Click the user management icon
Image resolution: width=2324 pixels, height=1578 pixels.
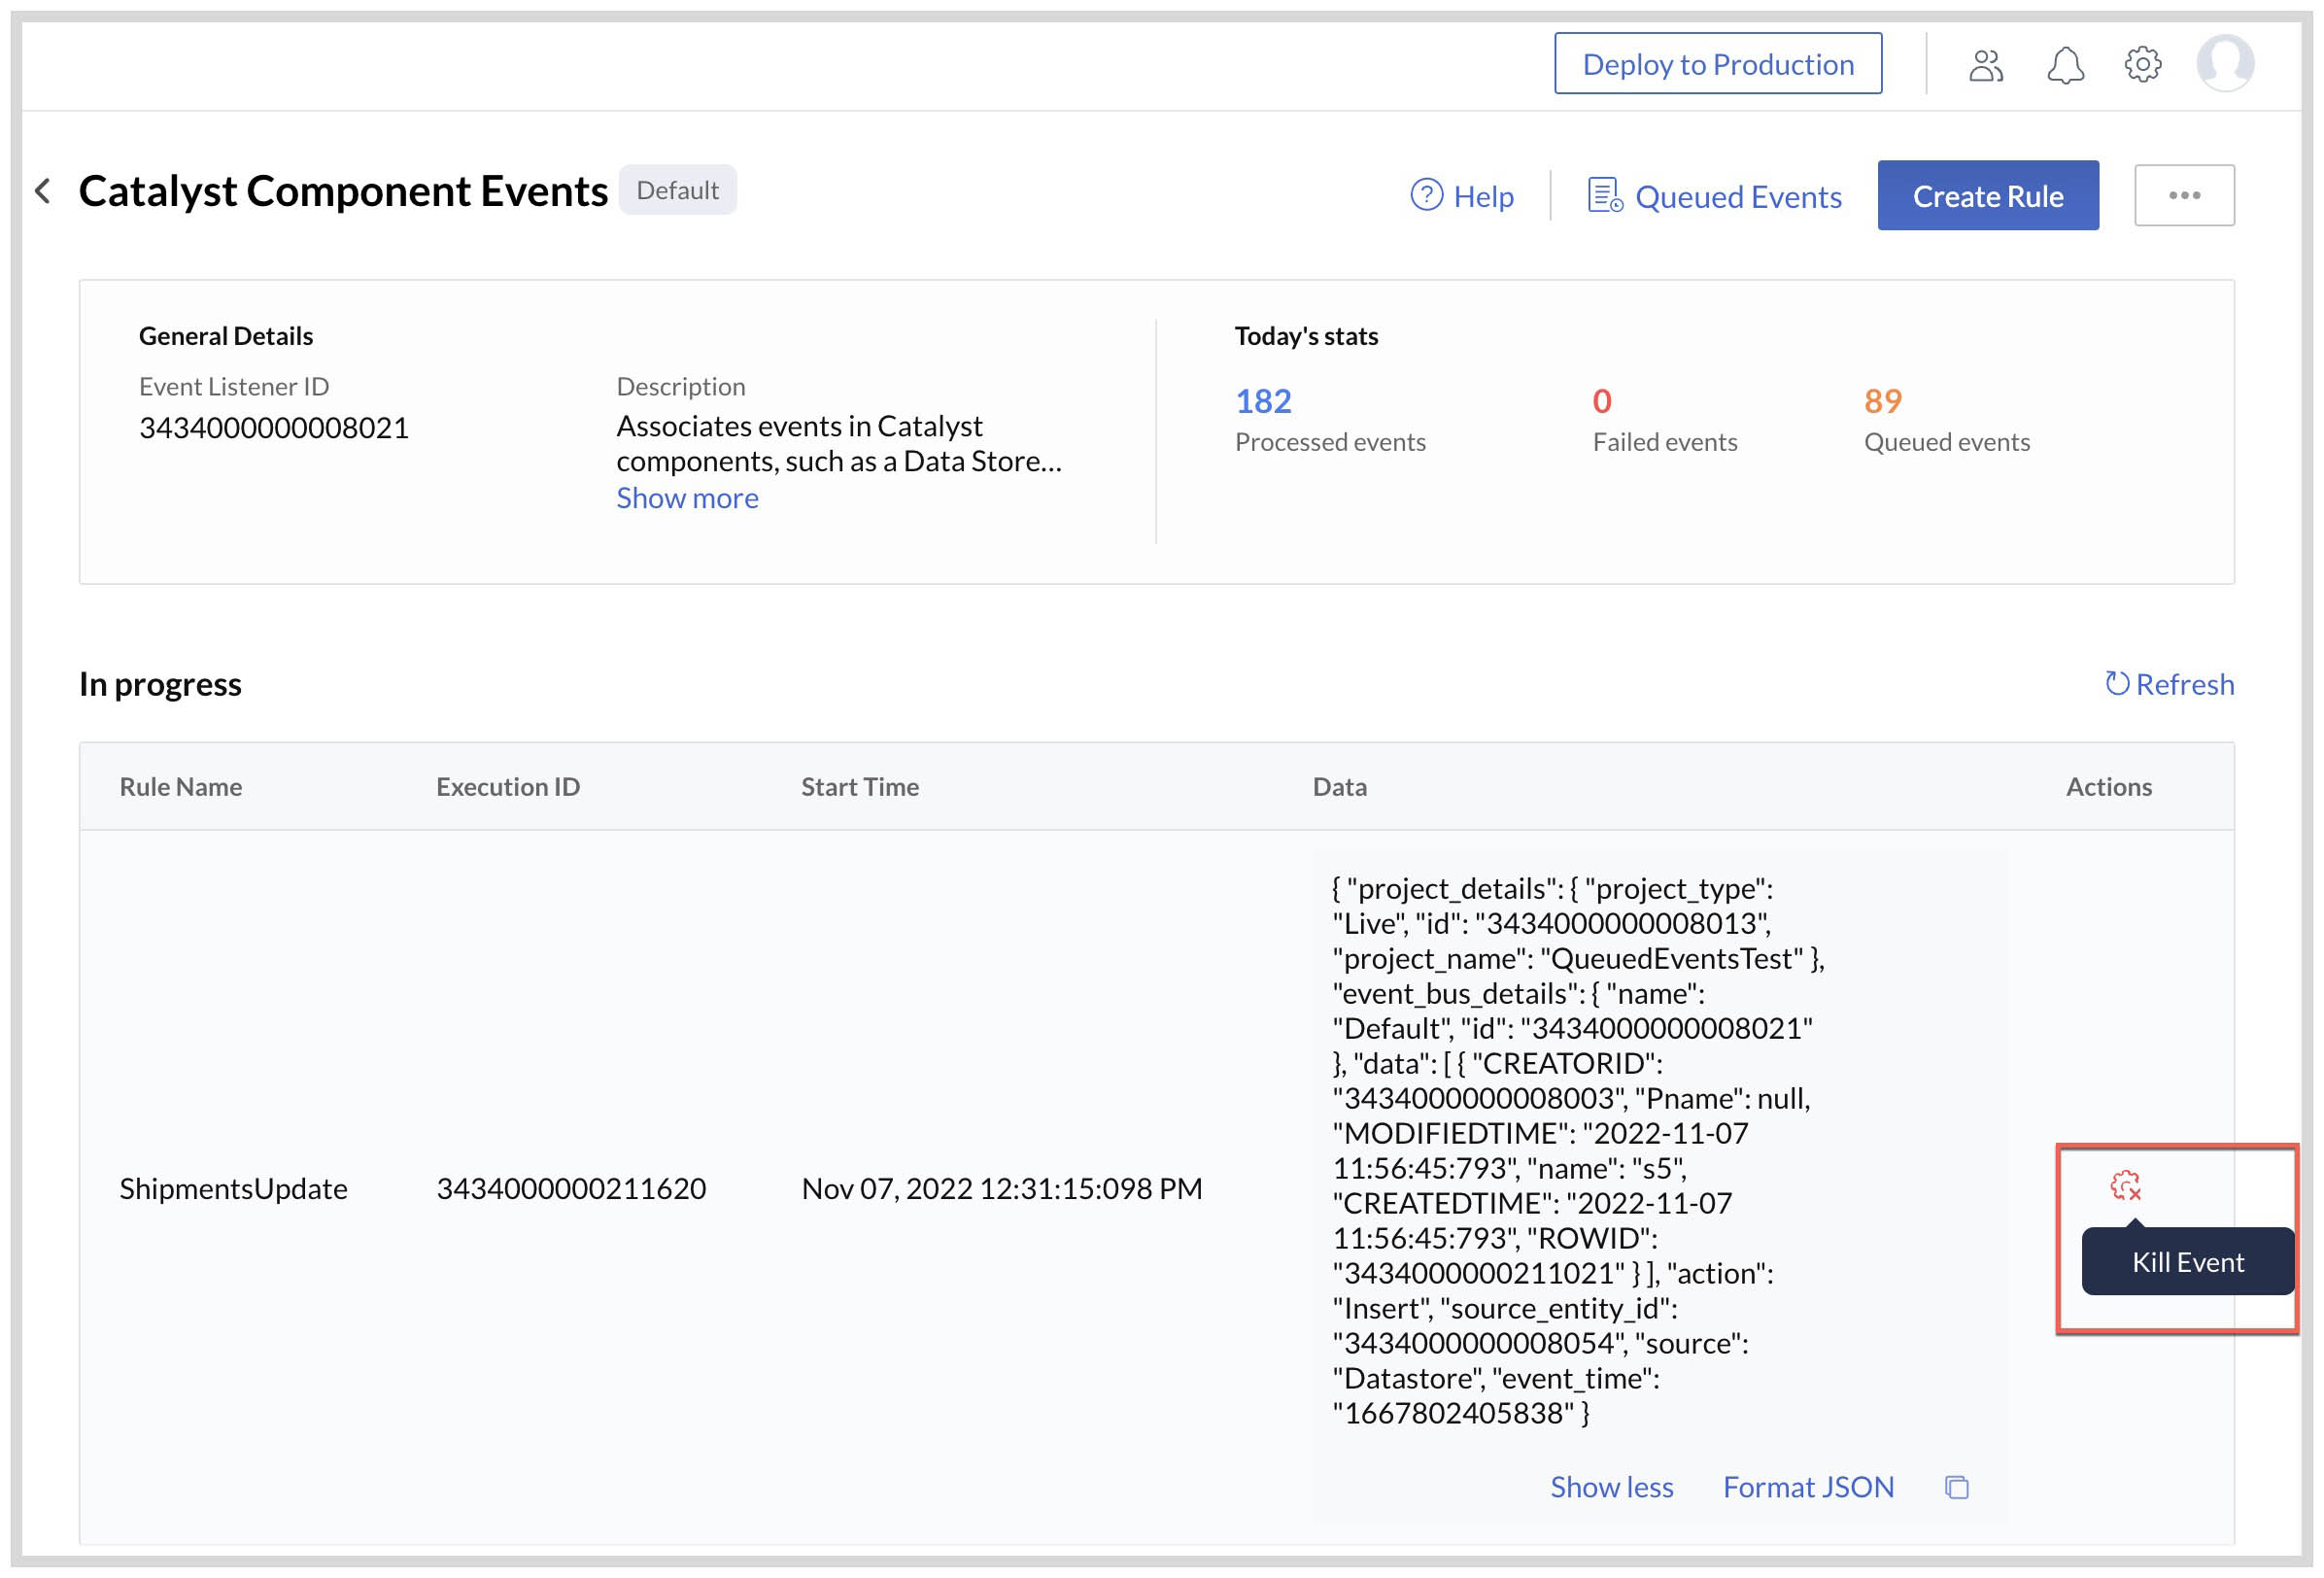click(1985, 64)
